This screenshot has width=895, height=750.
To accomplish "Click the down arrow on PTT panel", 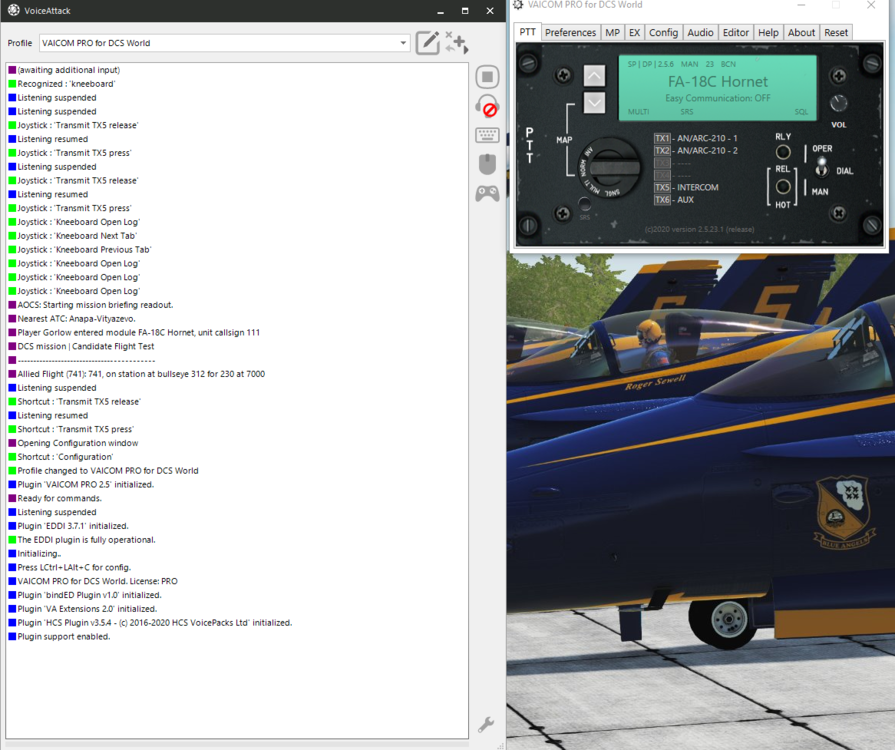I will (x=594, y=102).
